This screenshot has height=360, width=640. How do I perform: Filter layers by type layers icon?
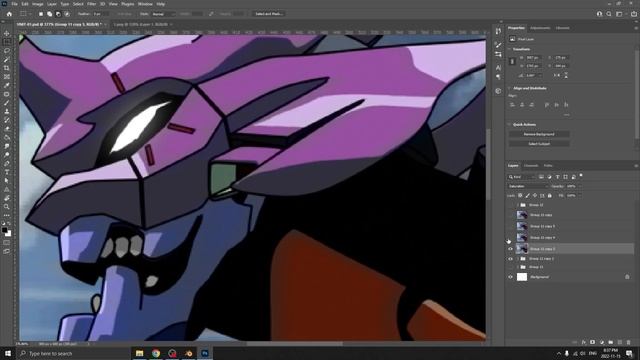[558, 177]
